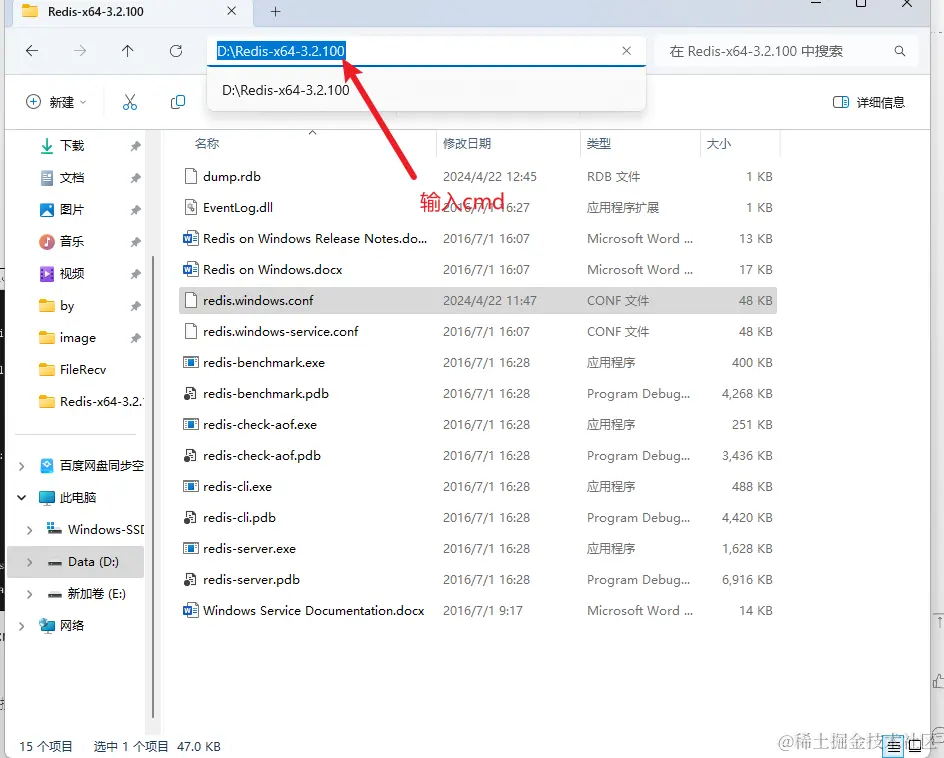Click the redis-check-aof.pdb file icon

pyautogui.click(x=191, y=456)
